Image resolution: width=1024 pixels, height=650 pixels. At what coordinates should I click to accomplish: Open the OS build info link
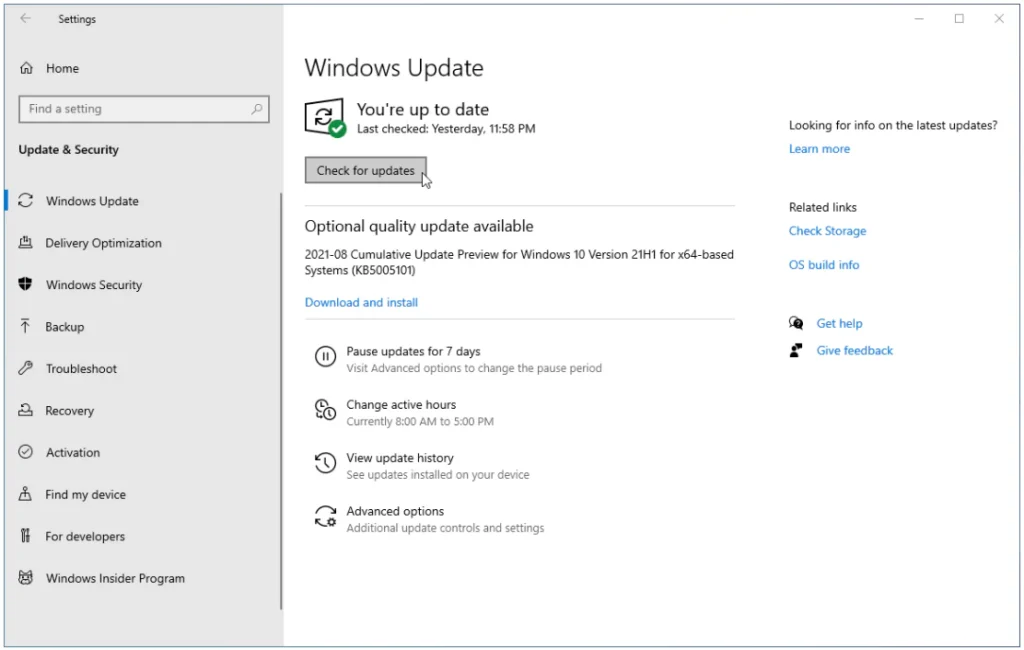pos(824,265)
